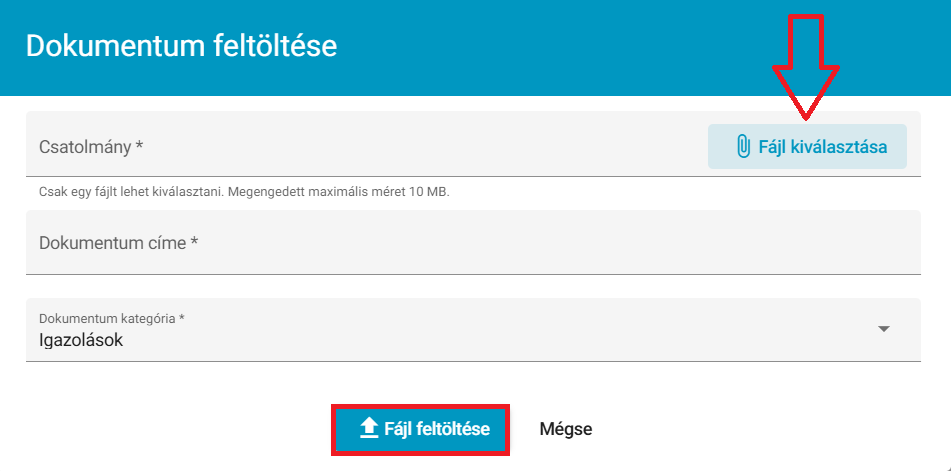Viewport: 951px width, 471px height.
Task: Click the gray triangle in Dokumentum kategória
Action: (x=884, y=329)
